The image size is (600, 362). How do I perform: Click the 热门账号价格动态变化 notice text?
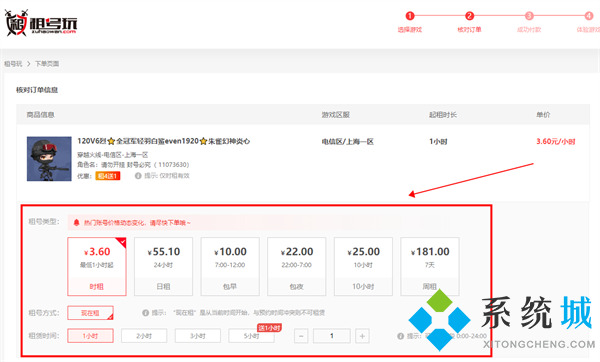coord(137,222)
